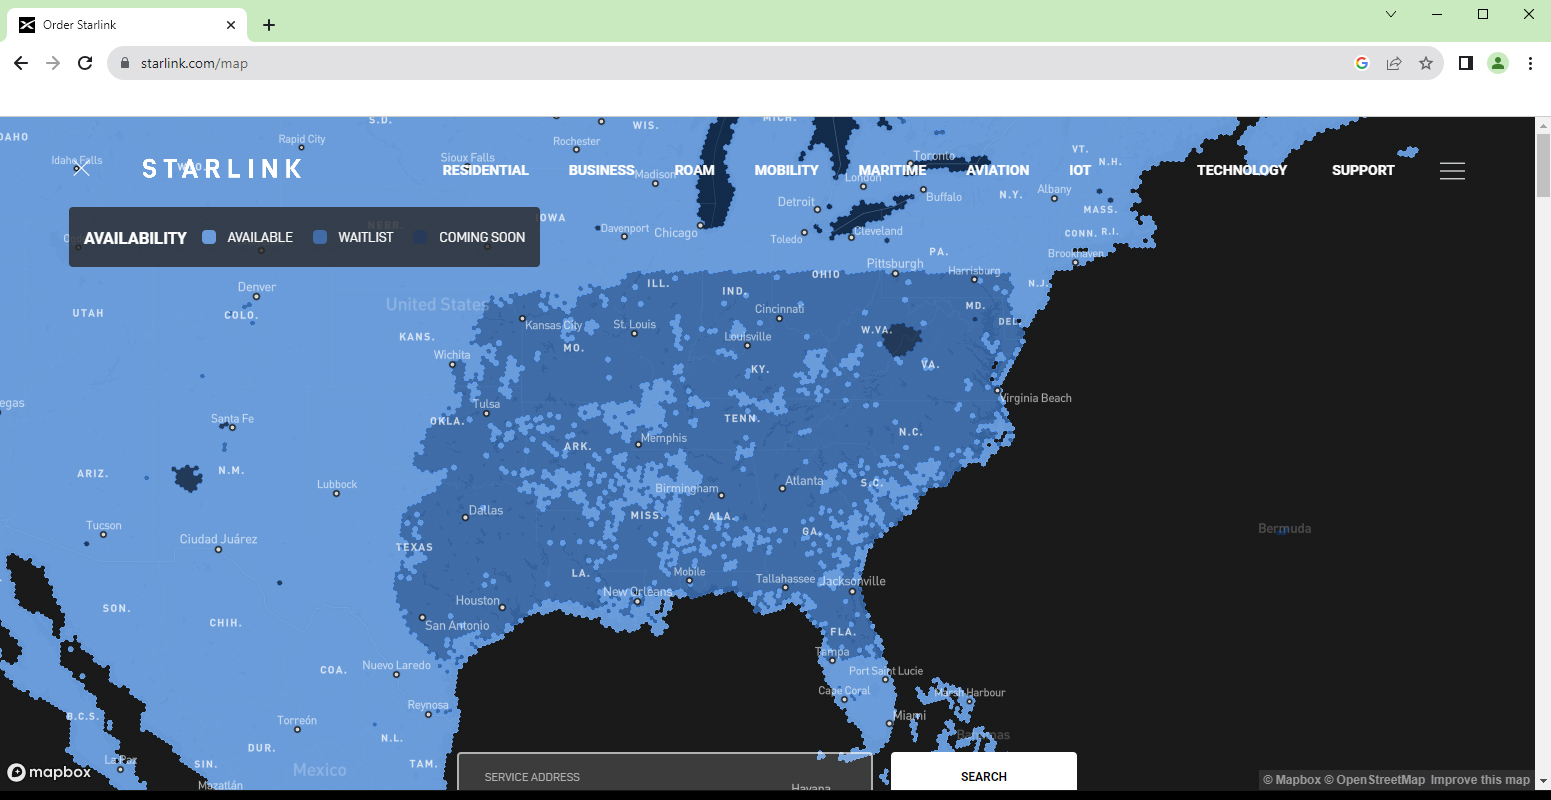Go back with the browser back arrow
Image resolution: width=1551 pixels, height=800 pixels.
tap(21, 63)
